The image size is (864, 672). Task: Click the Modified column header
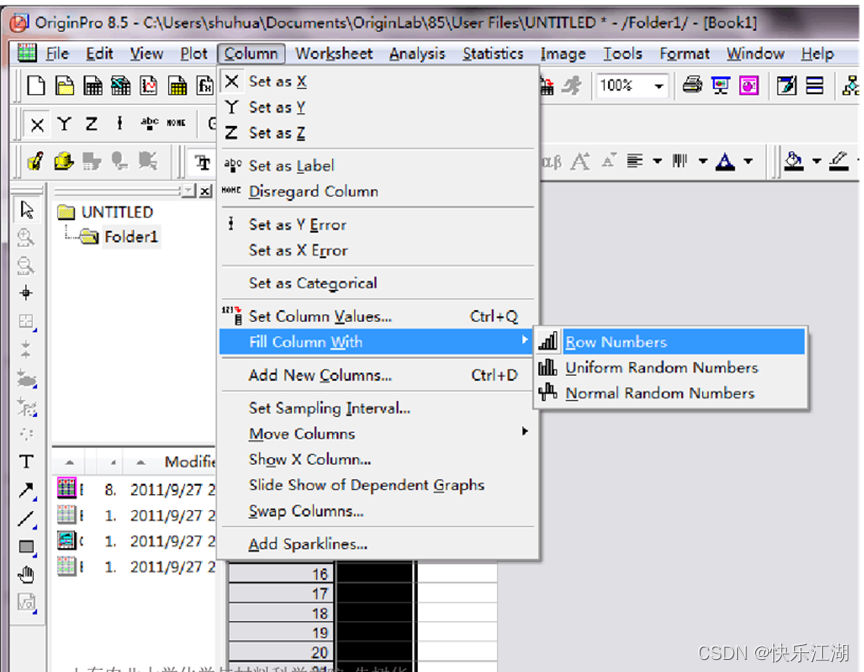[x=189, y=462]
